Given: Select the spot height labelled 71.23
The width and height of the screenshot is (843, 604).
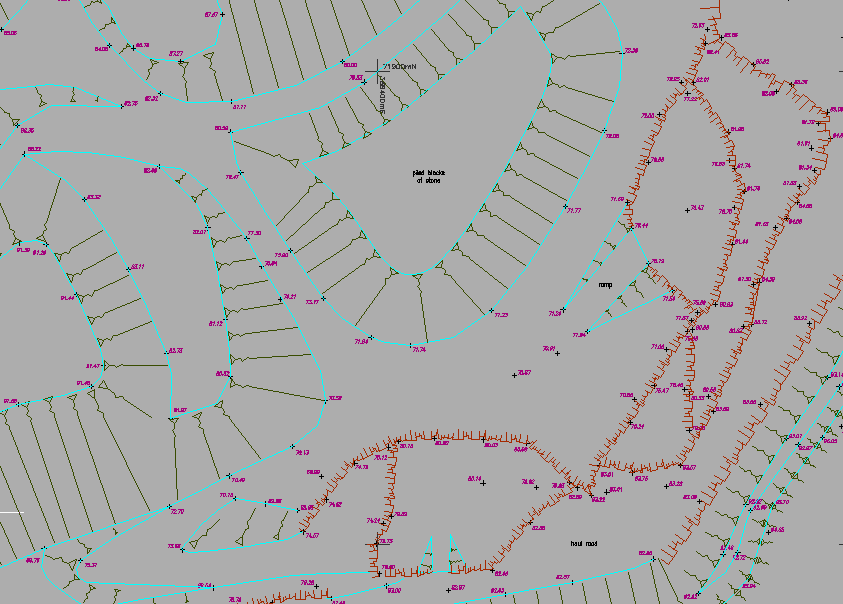Looking at the screenshot, I should (x=501, y=315).
